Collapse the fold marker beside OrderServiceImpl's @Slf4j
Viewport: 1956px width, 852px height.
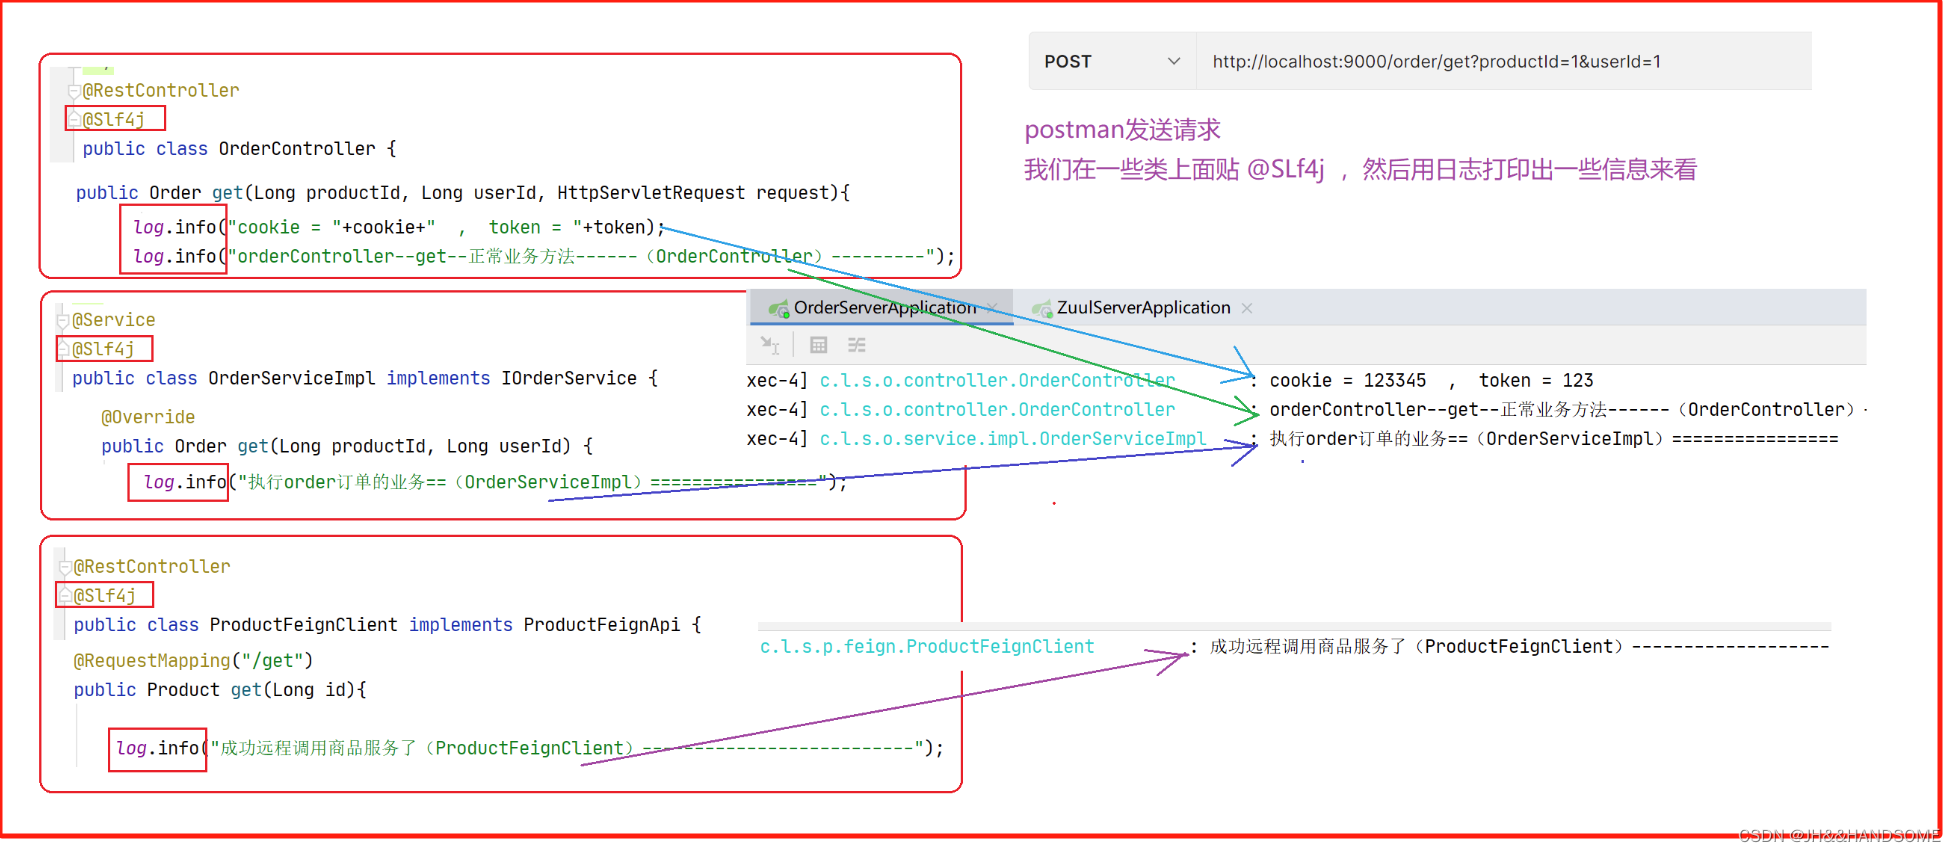point(63,350)
